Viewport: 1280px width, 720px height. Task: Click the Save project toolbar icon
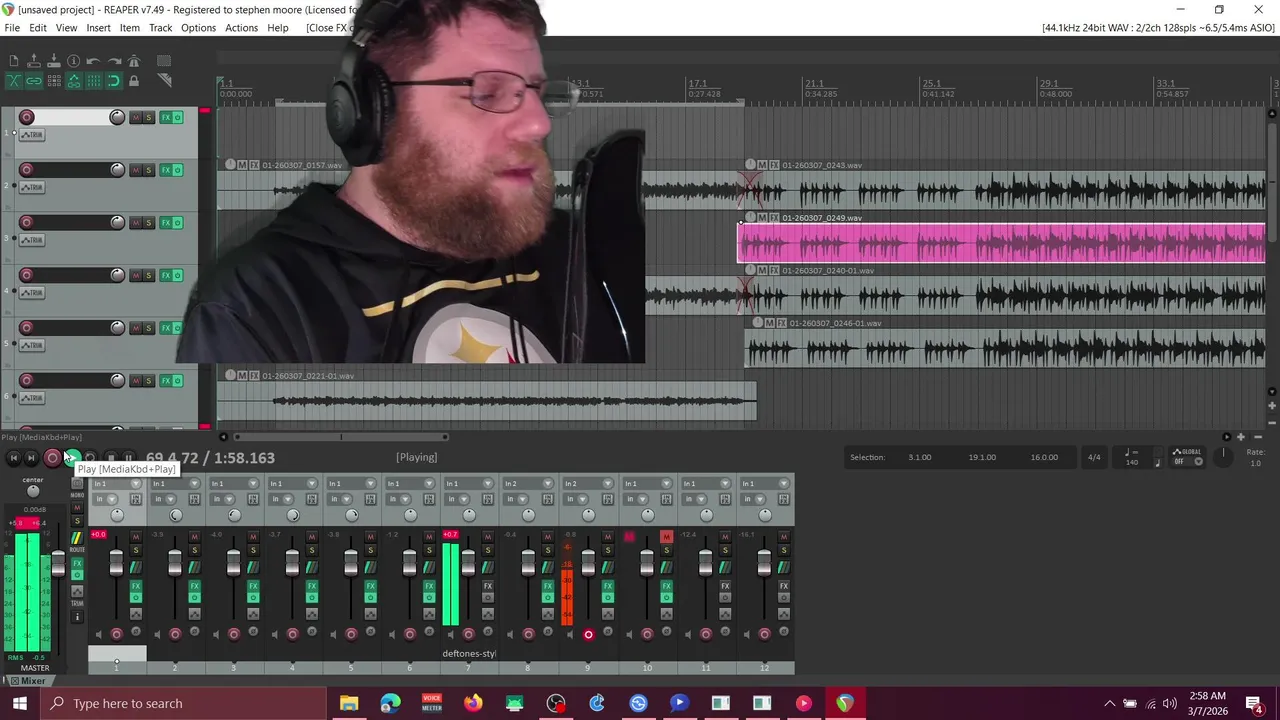54,62
